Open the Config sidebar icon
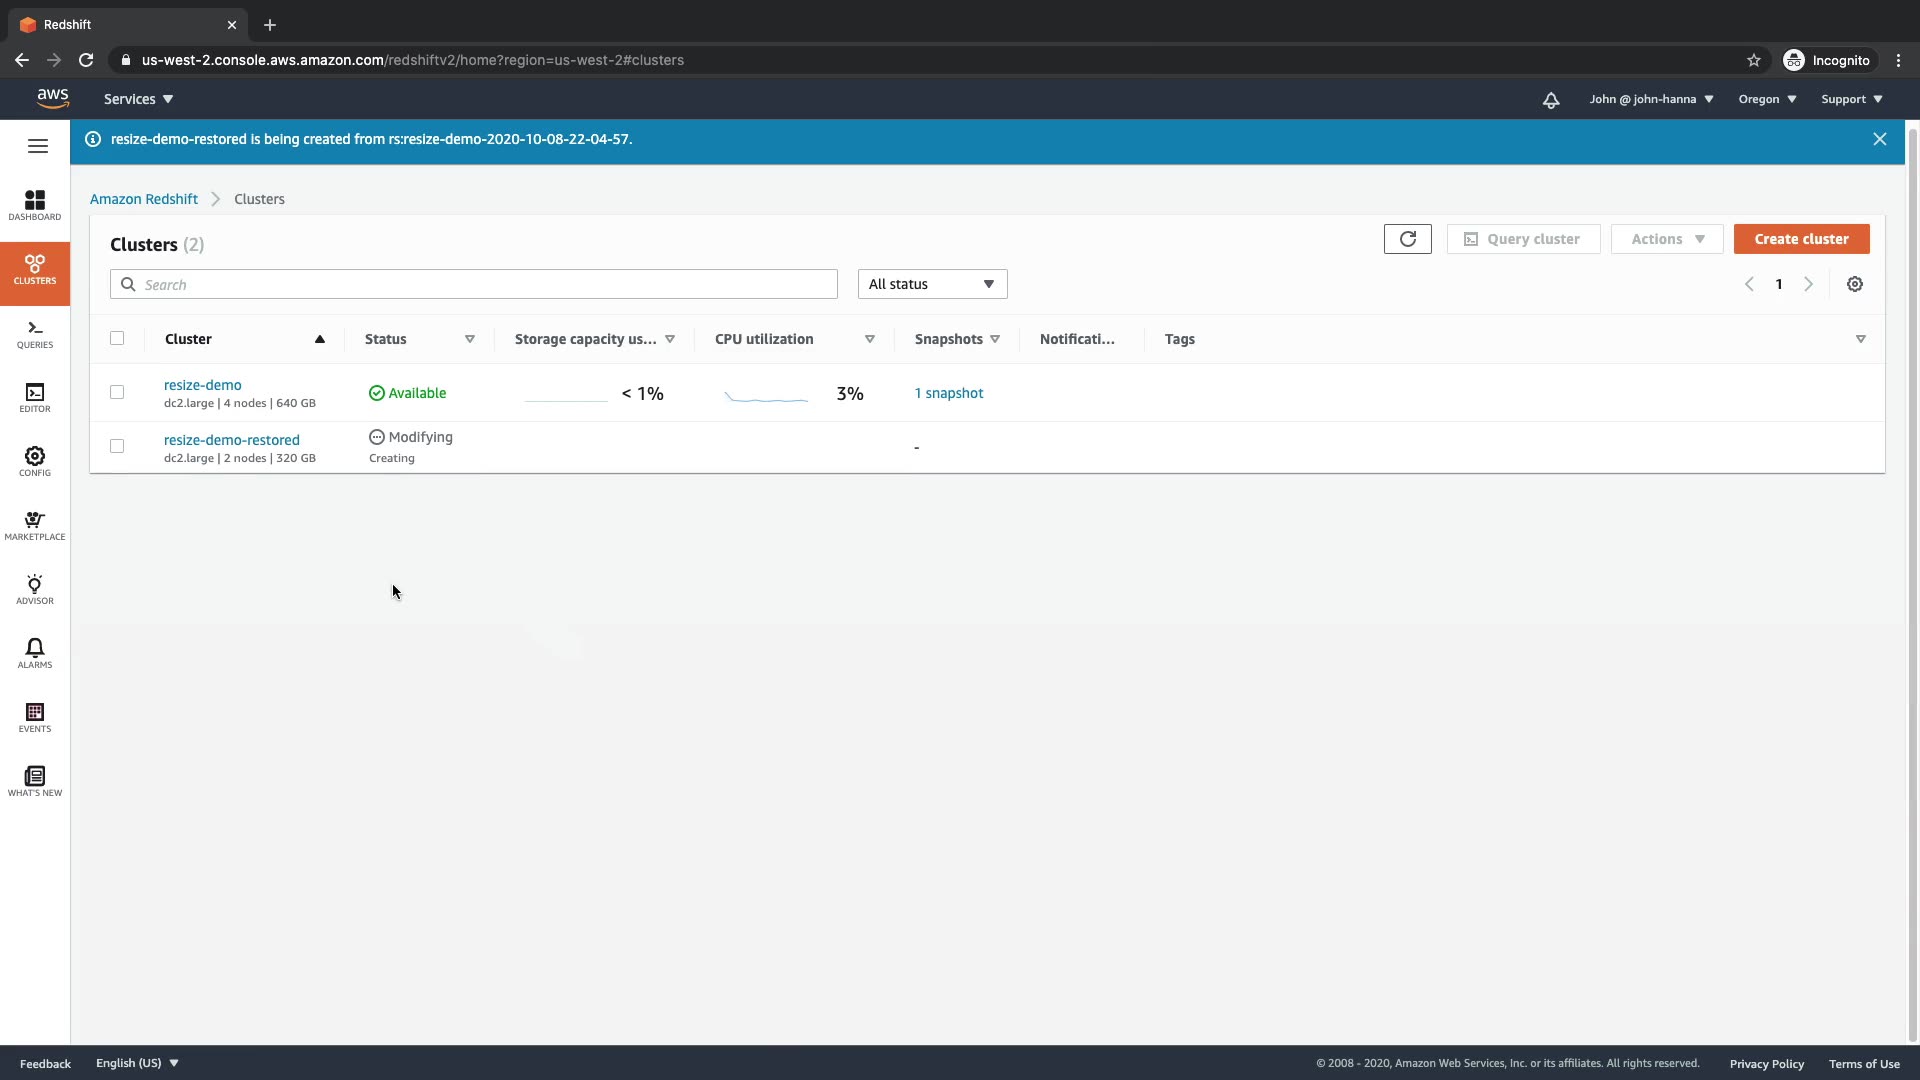The image size is (1920, 1080). click(x=35, y=461)
